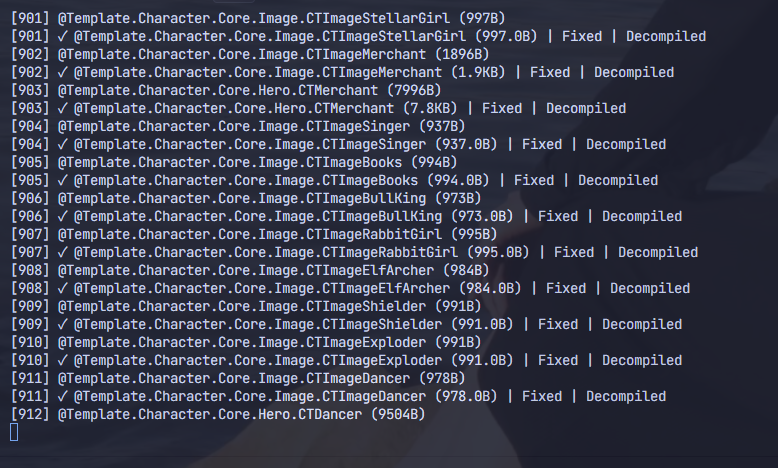The height and width of the screenshot is (468, 778).
Task: Click the checkmark on the CTMerchant hero line
Action: (62, 108)
